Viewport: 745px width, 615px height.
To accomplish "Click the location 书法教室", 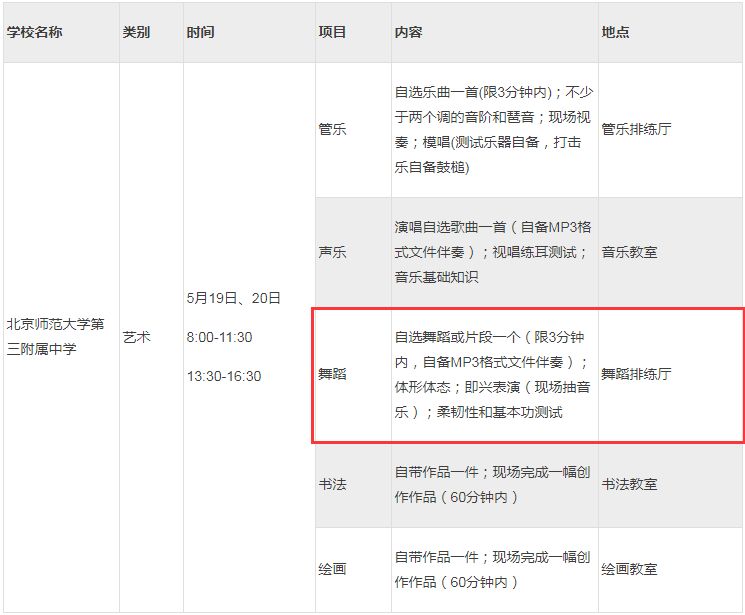I will (629, 484).
